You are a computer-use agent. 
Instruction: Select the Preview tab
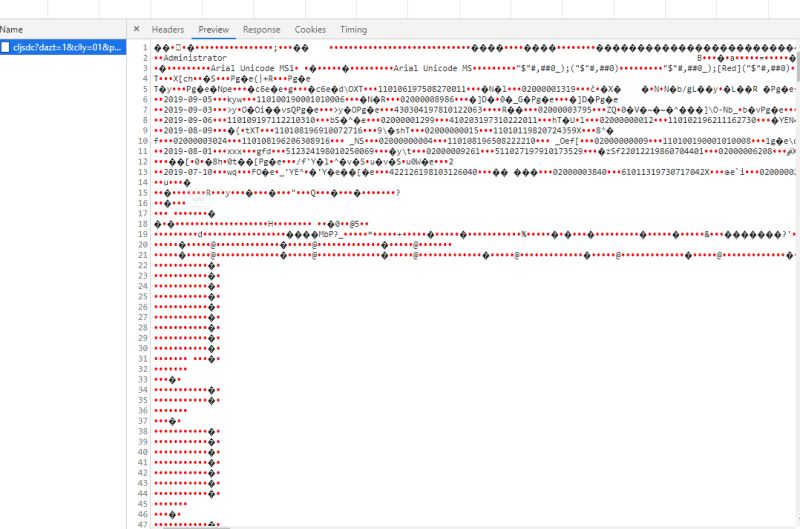pyautogui.click(x=213, y=30)
